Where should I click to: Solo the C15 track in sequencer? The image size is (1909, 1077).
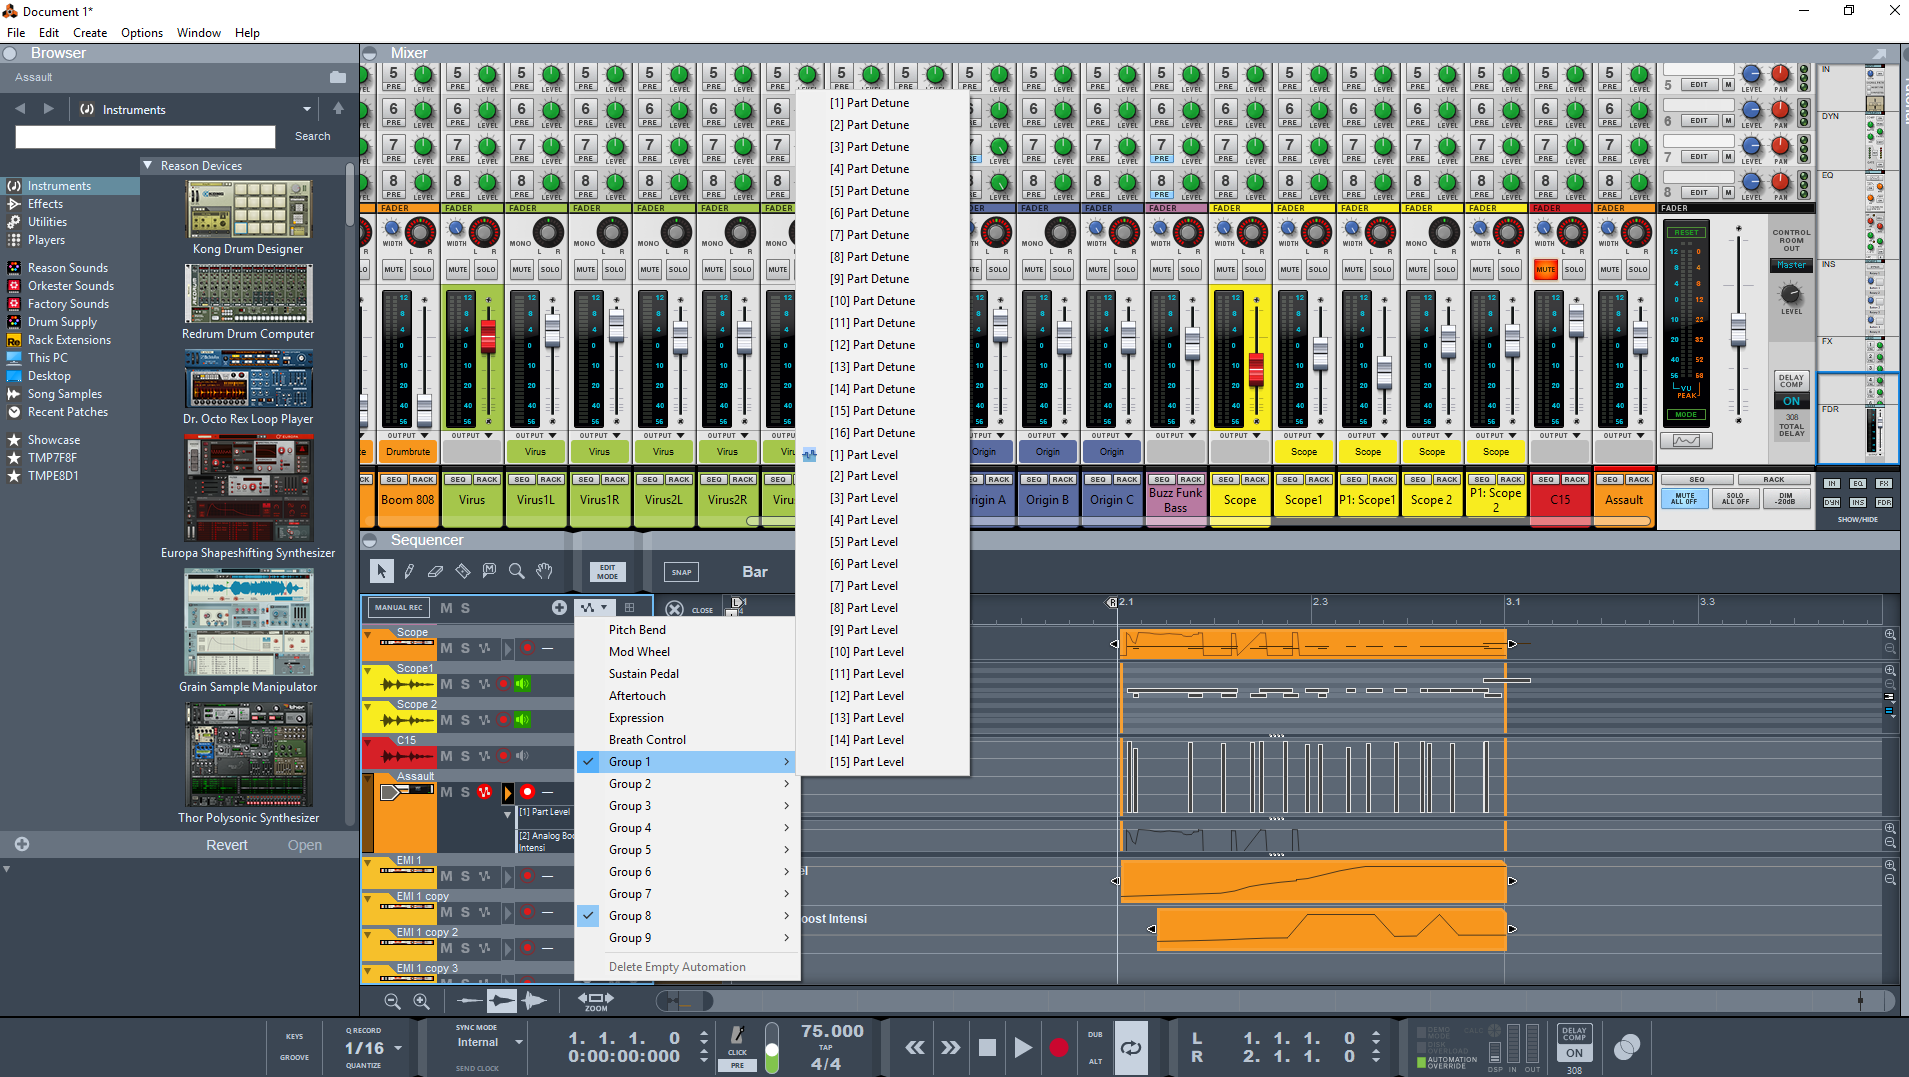coord(465,756)
